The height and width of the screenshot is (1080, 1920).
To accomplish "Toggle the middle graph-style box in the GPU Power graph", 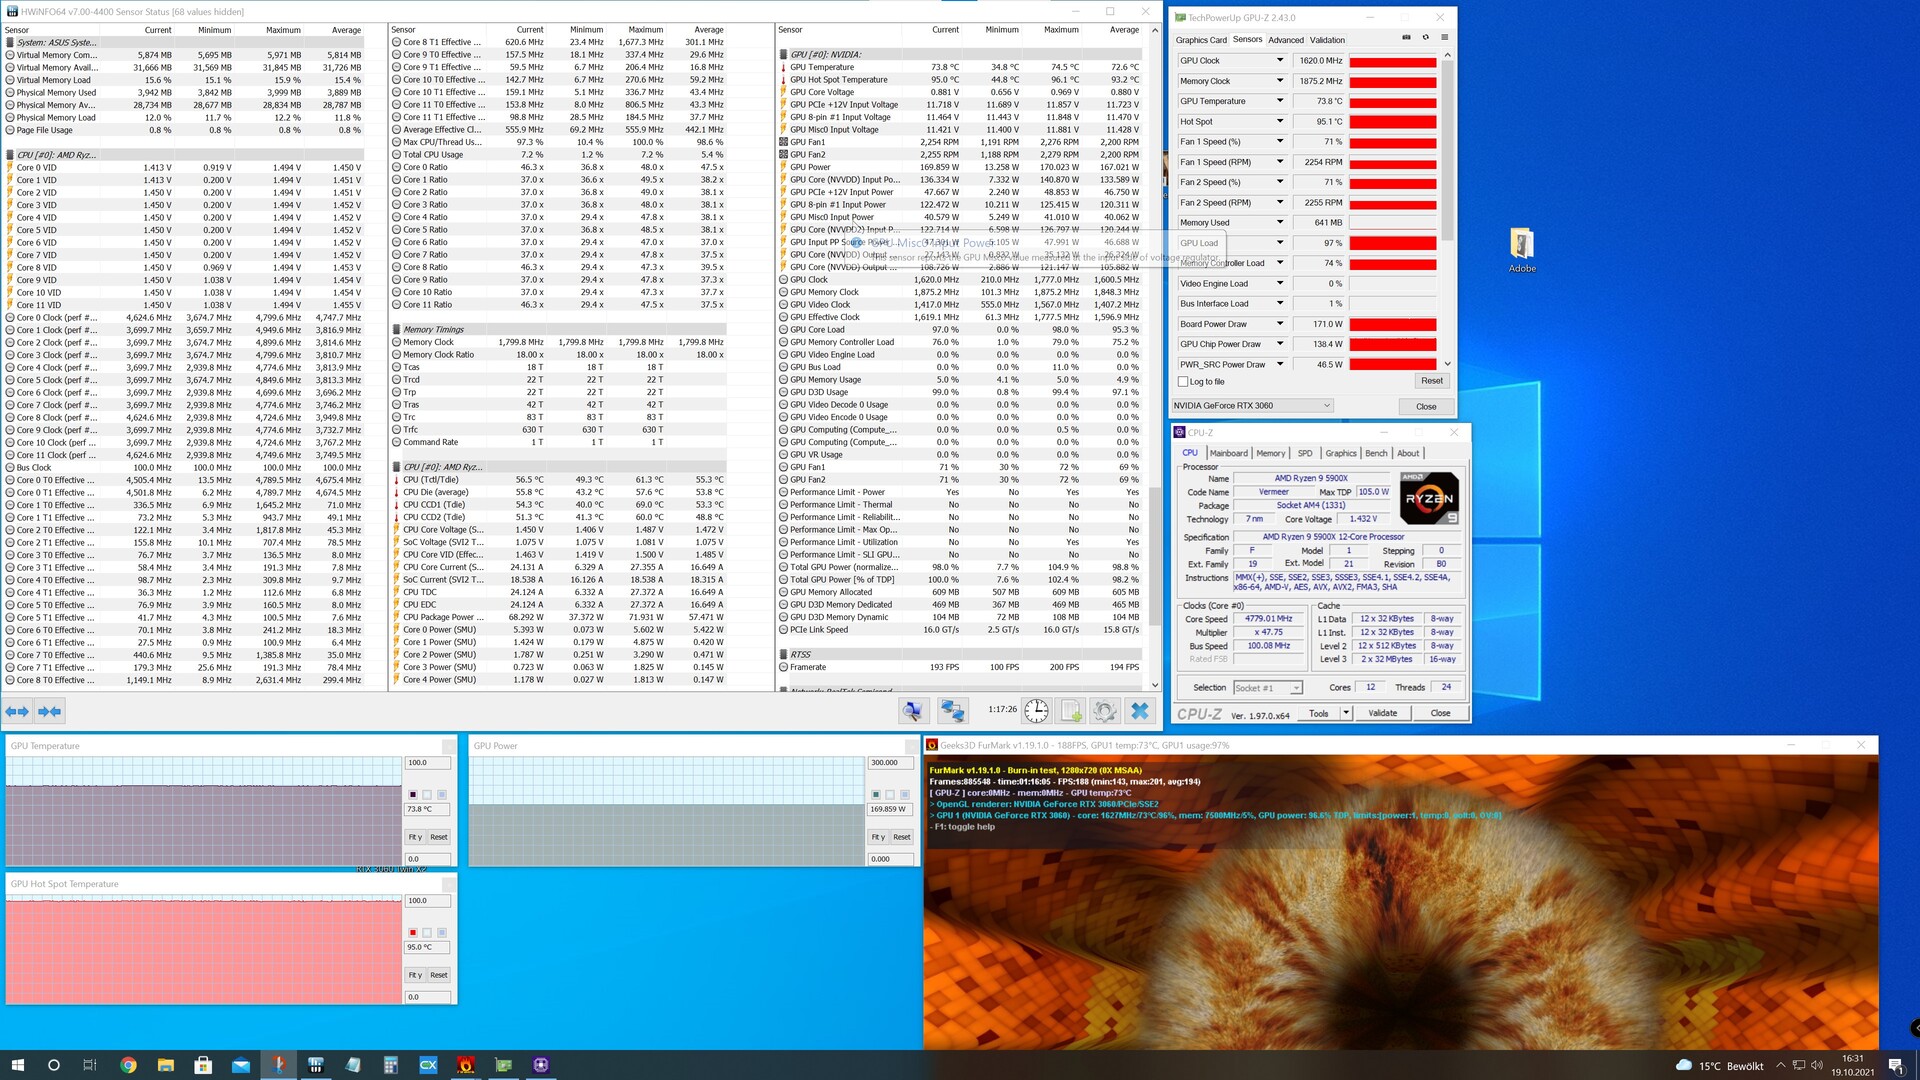I will tap(890, 795).
